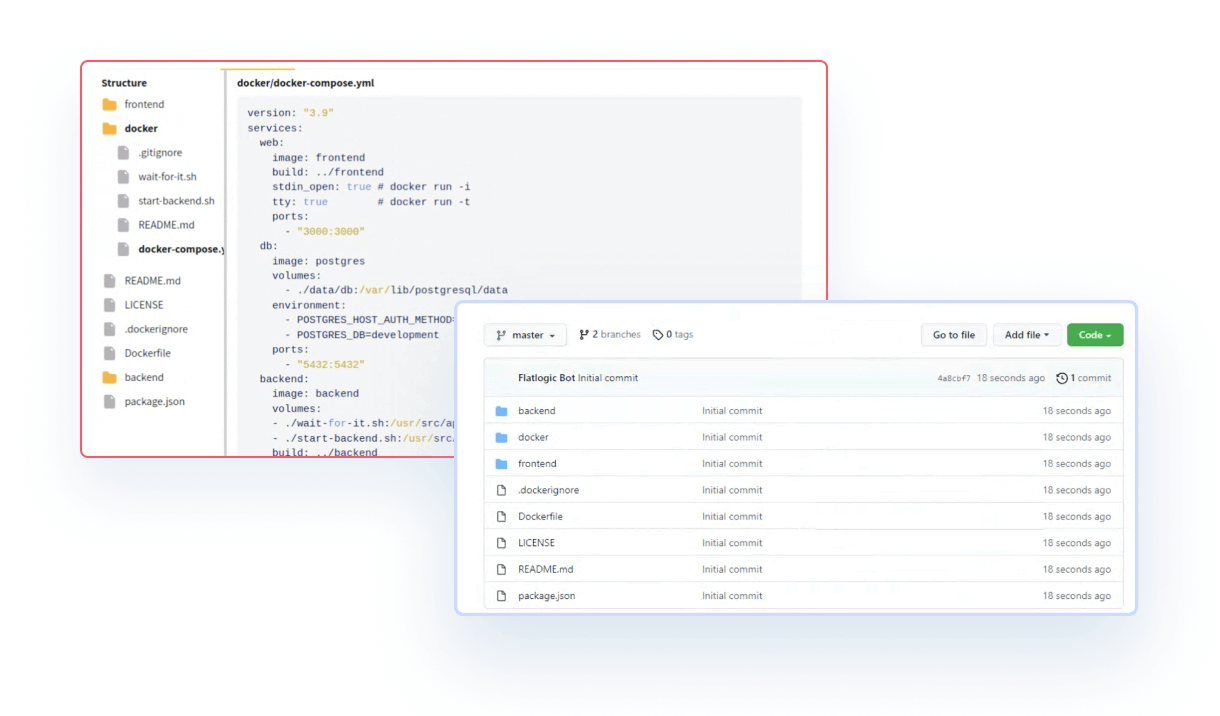This screenshot has height=716, width=1220.
Task: Select start-backend.sh in the Structure tree
Action: point(176,201)
